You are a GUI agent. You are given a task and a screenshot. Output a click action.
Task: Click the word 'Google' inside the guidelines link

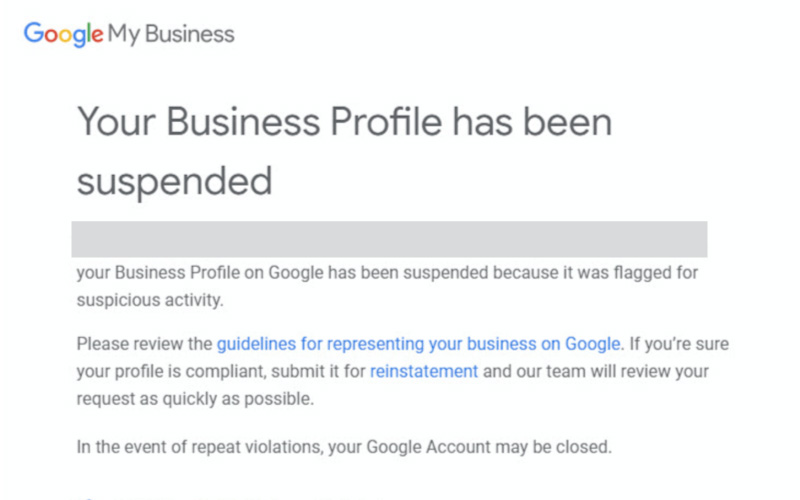point(592,344)
